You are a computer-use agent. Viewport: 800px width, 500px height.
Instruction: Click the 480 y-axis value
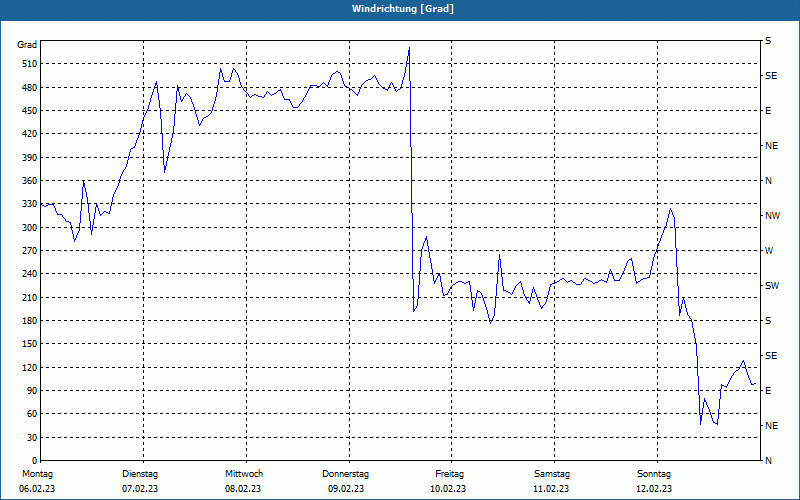tap(30, 88)
